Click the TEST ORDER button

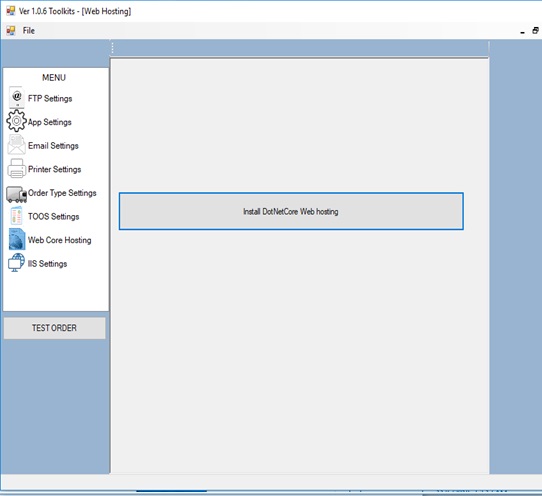click(55, 328)
